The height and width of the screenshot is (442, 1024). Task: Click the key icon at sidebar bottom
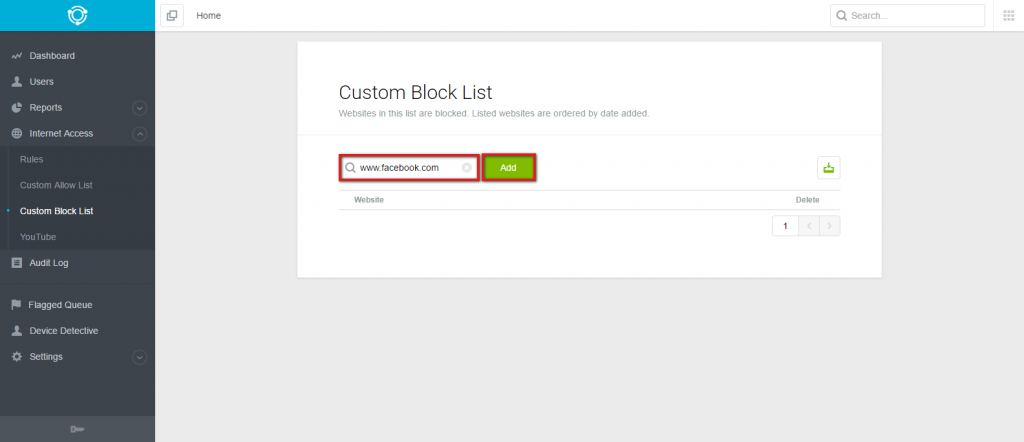(x=77, y=429)
